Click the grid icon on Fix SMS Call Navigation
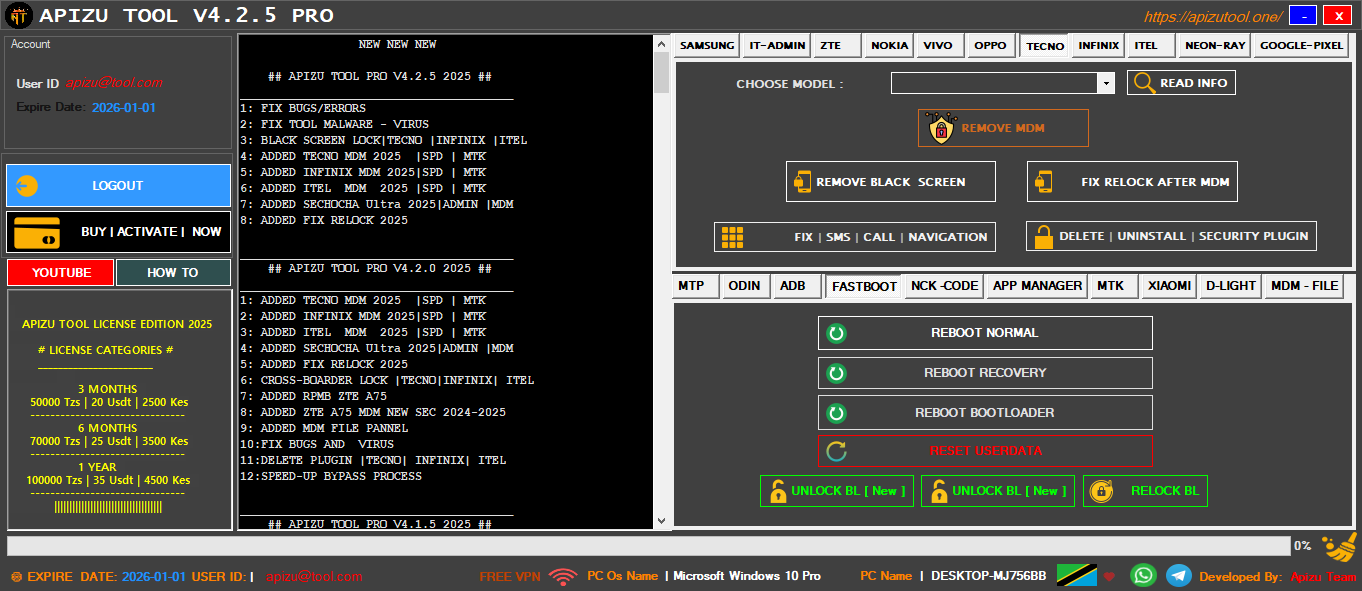This screenshot has height=591, width=1362. click(732, 237)
